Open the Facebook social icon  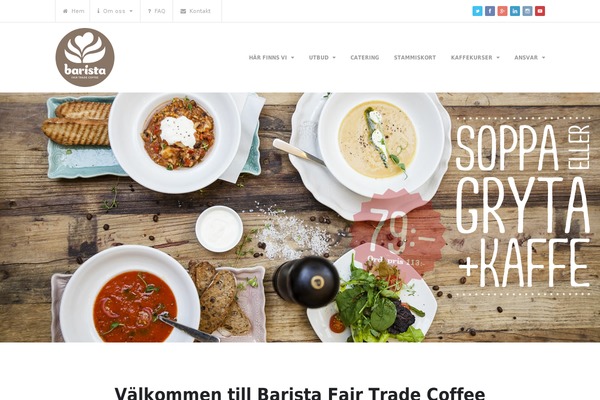(x=490, y=11)
